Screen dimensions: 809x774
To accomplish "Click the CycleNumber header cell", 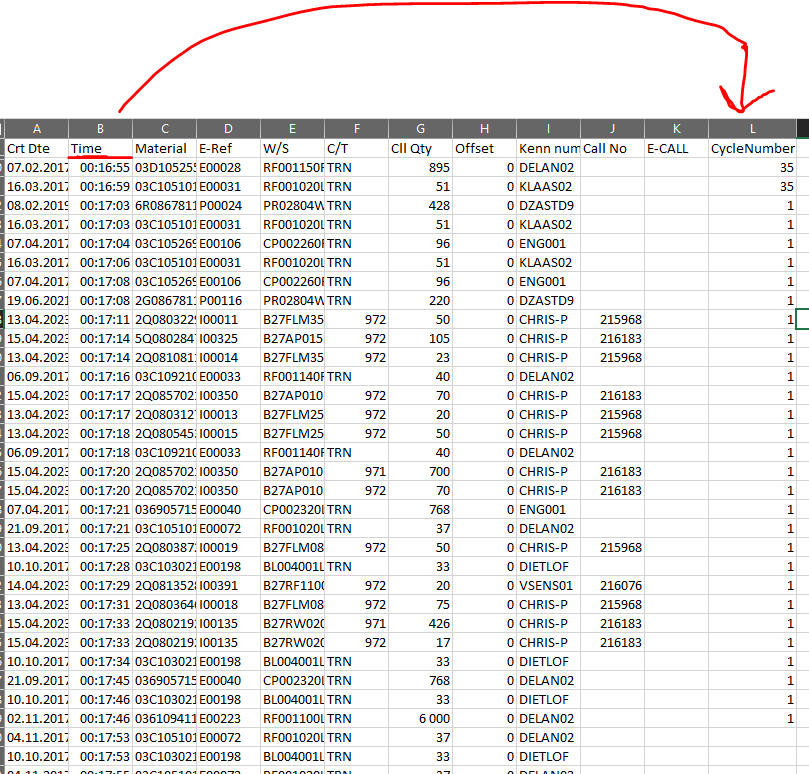I will [751, 148].
